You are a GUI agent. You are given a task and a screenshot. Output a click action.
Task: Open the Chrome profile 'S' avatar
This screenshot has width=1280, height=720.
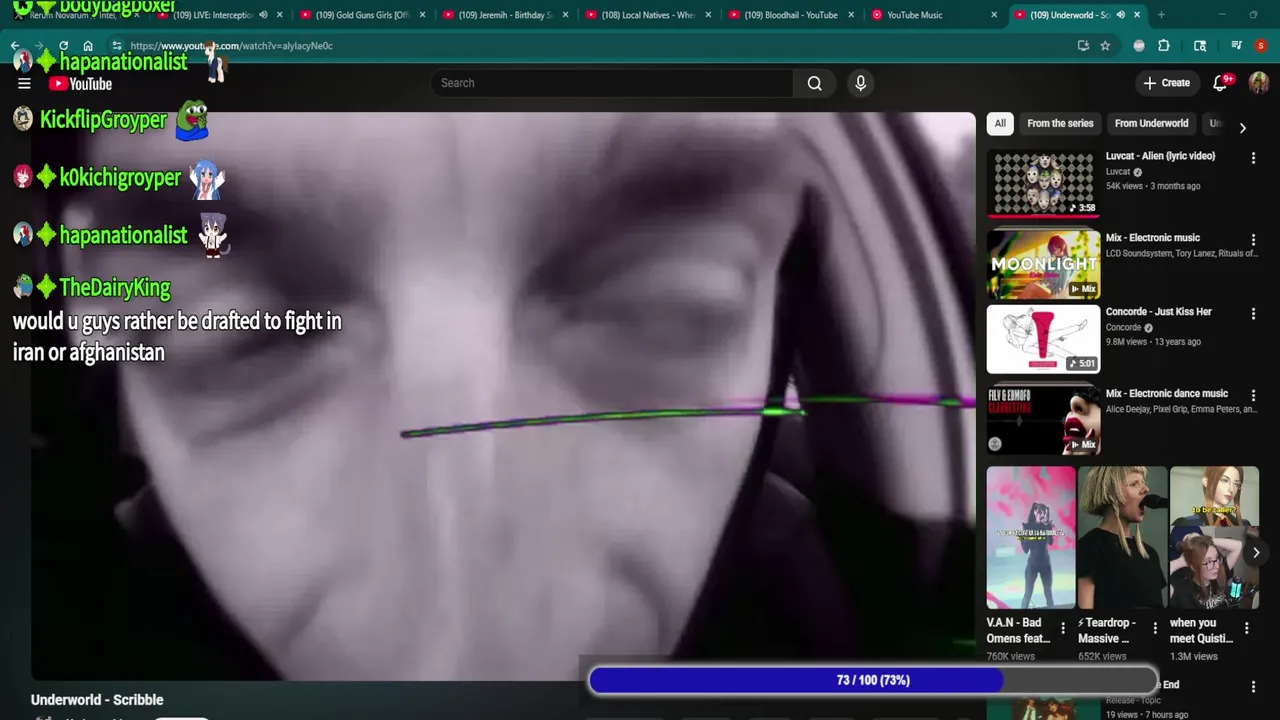tap(1261, 46)
